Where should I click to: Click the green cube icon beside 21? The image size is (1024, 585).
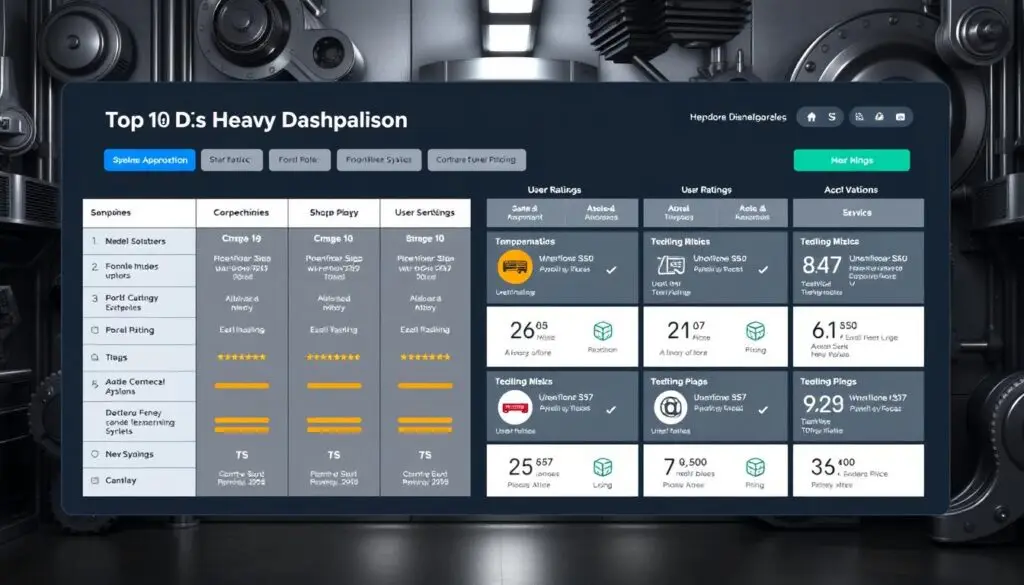click(756, 331)
